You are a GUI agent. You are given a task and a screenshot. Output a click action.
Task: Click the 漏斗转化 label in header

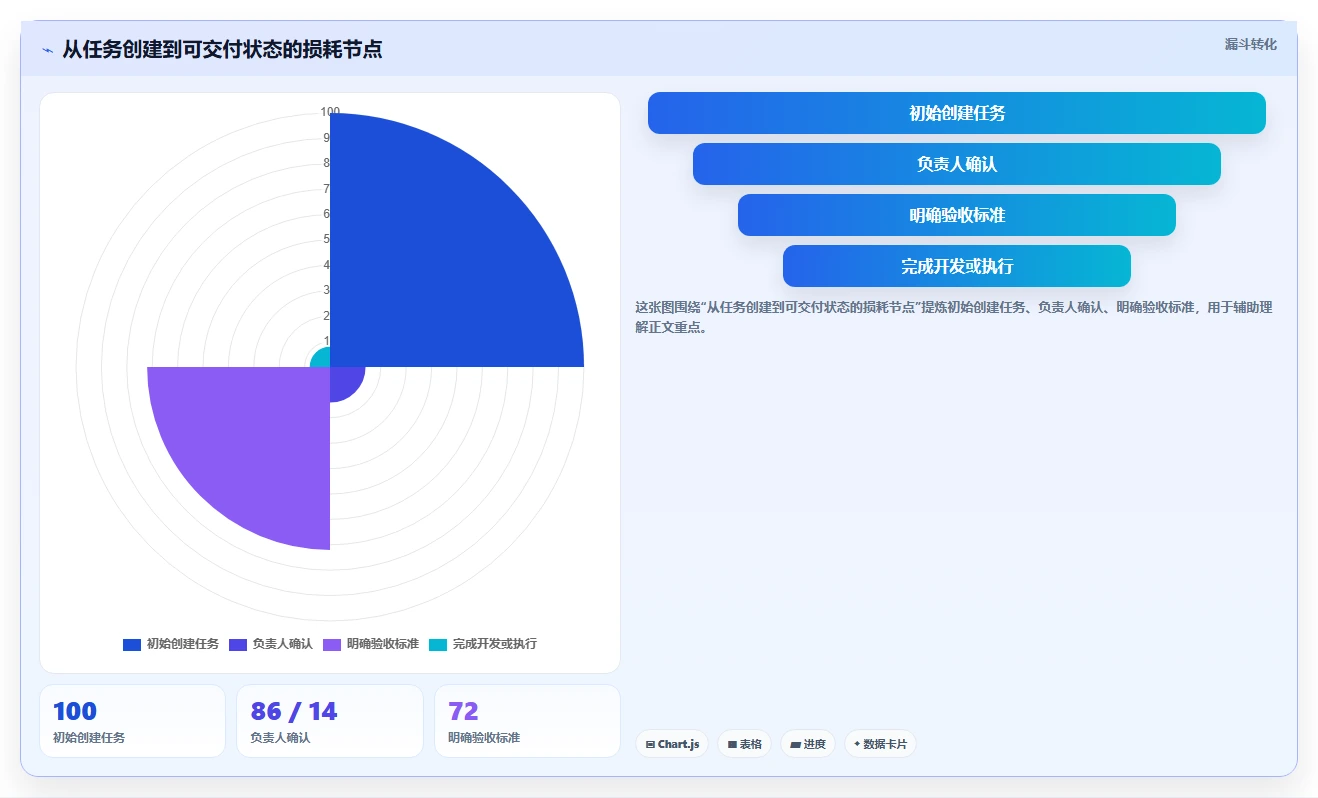[x=1250, y=44]
